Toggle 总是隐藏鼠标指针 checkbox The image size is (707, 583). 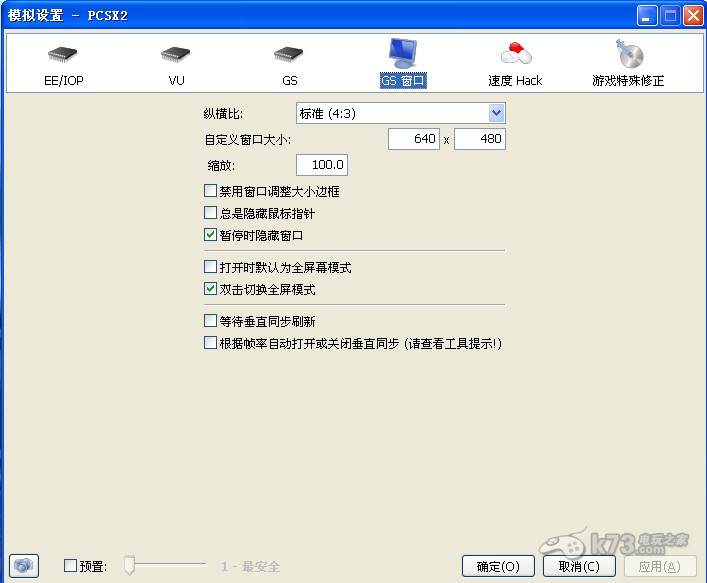(210, 213)
